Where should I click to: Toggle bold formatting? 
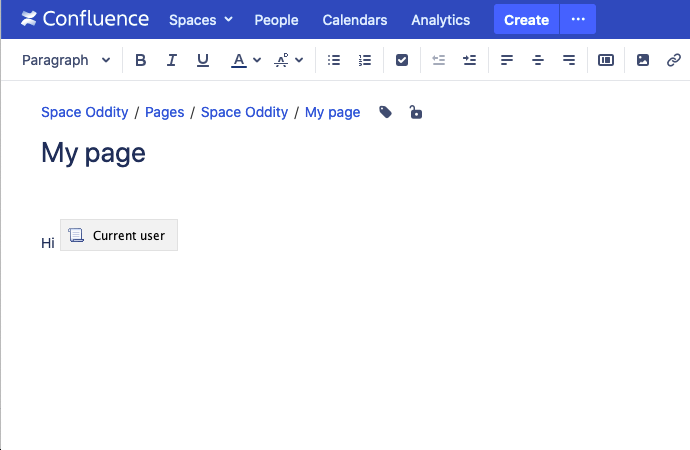click(140, 60)
